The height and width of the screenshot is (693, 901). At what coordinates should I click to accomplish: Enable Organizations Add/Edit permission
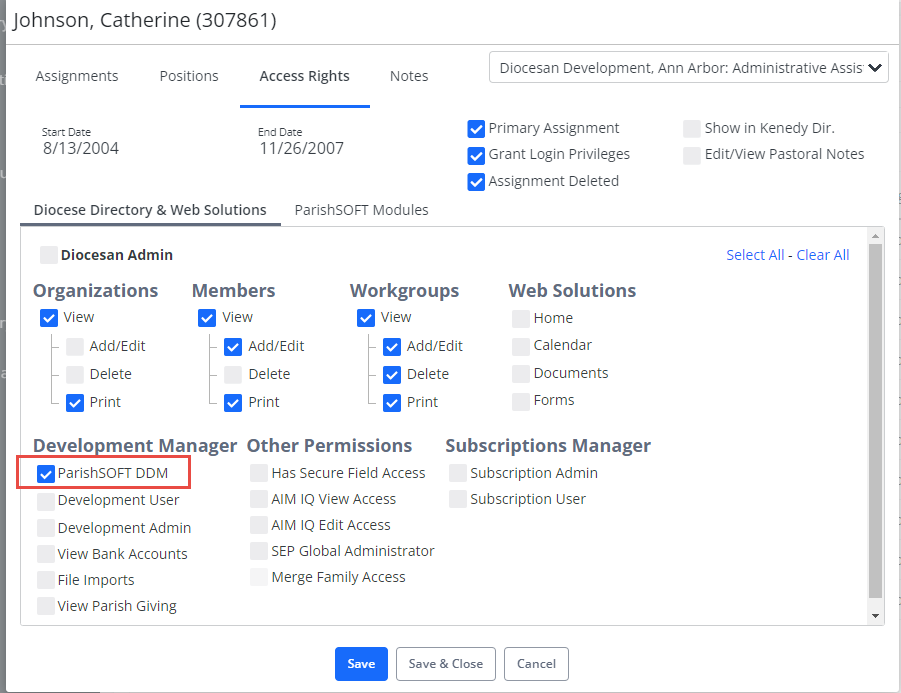coord(75,346)
